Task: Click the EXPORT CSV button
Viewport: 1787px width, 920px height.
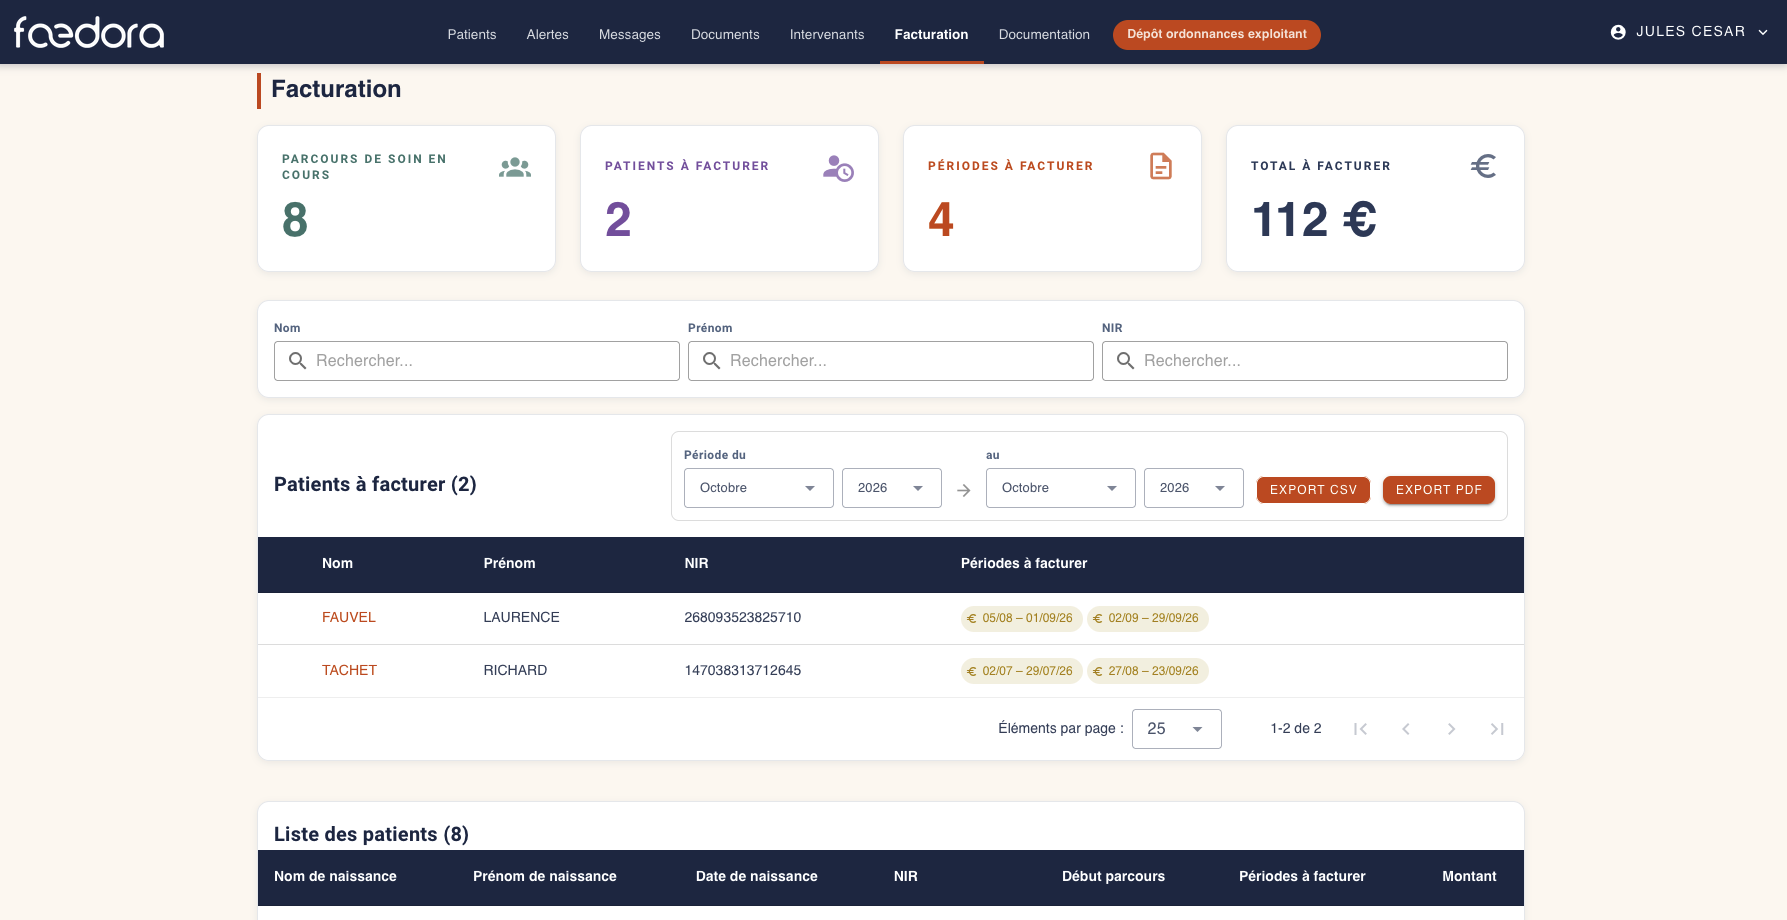Action: click(x=1313, y=489)
